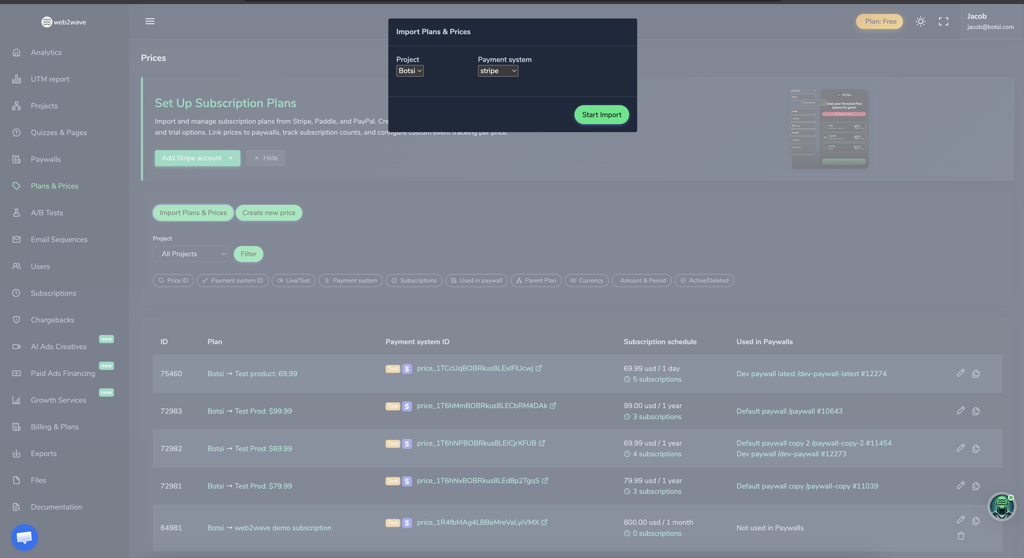Toggle the Used in paywall column chip

[x=476, y=280]
